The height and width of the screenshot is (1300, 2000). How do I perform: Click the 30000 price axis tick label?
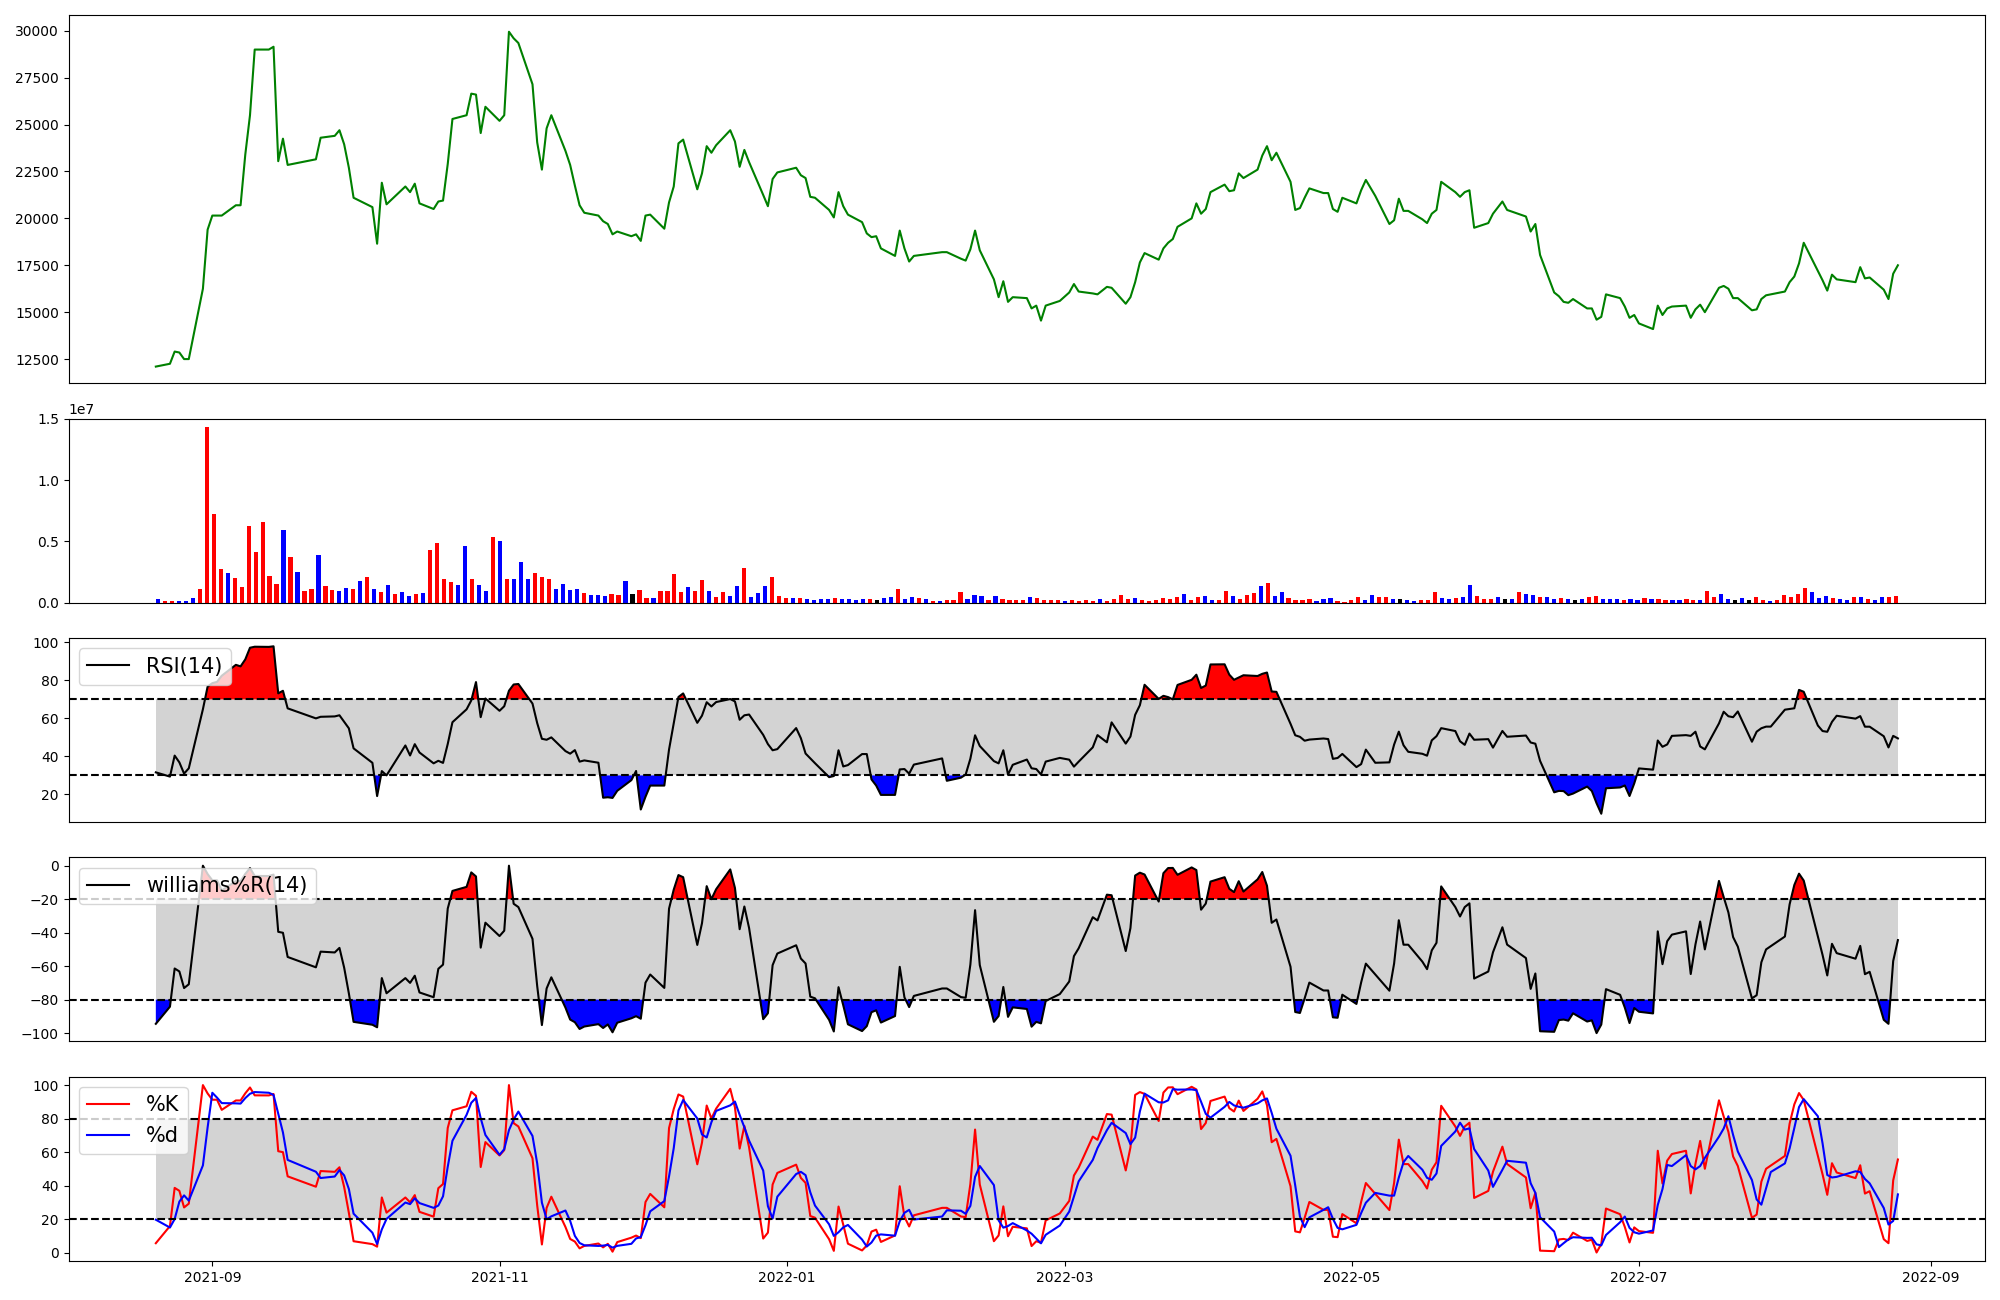[x=36, y=32]
